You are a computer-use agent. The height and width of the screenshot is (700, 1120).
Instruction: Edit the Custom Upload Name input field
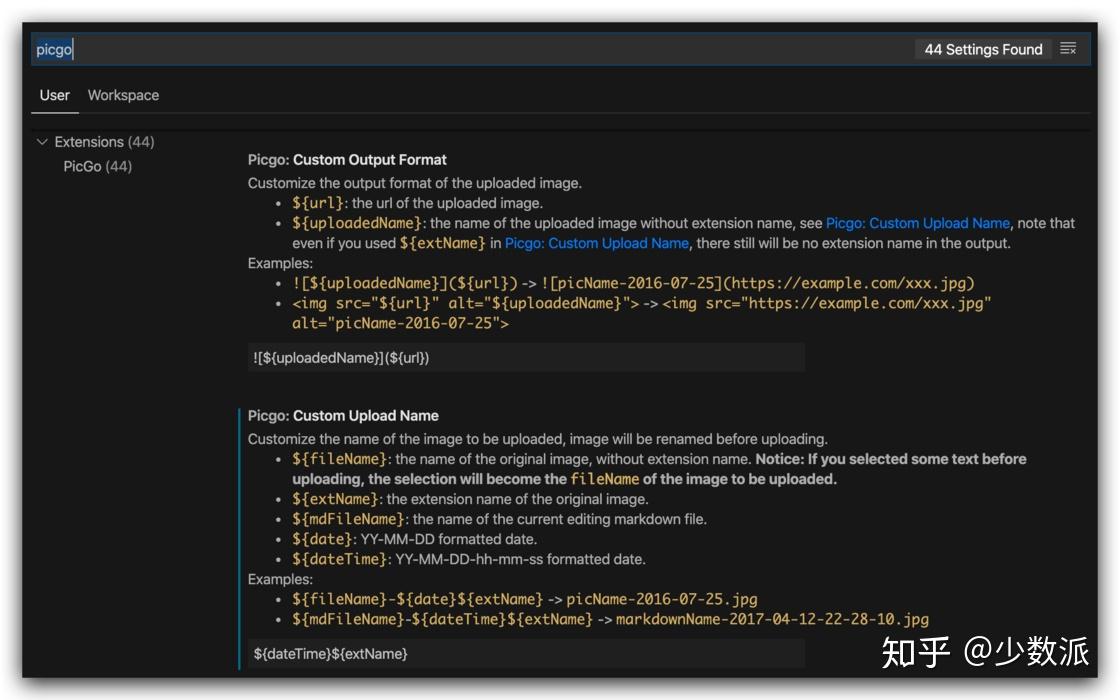(526, 654)
